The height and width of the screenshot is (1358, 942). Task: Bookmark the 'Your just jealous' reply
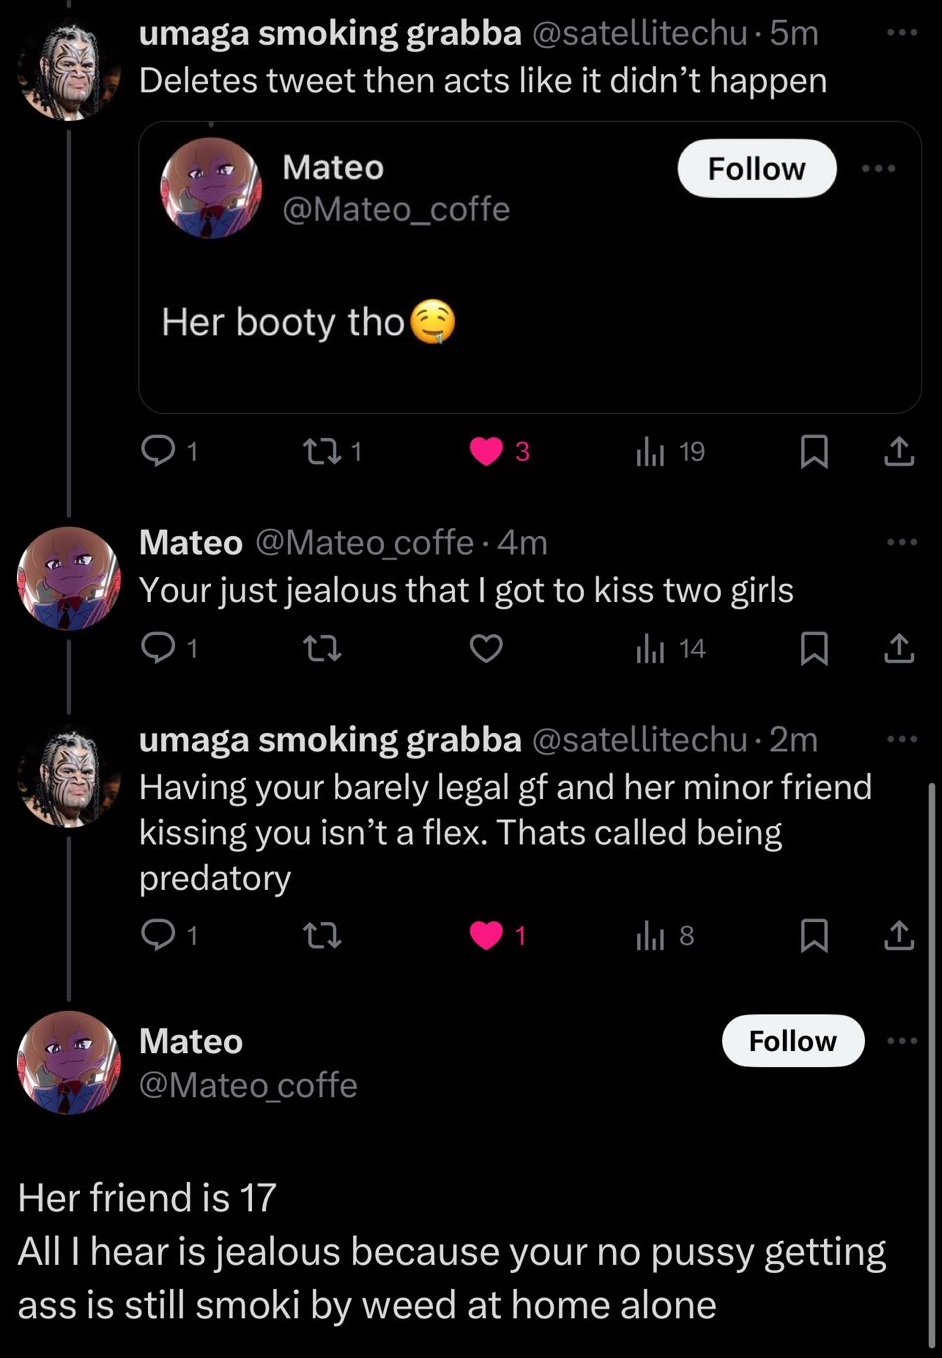(814, 649)
